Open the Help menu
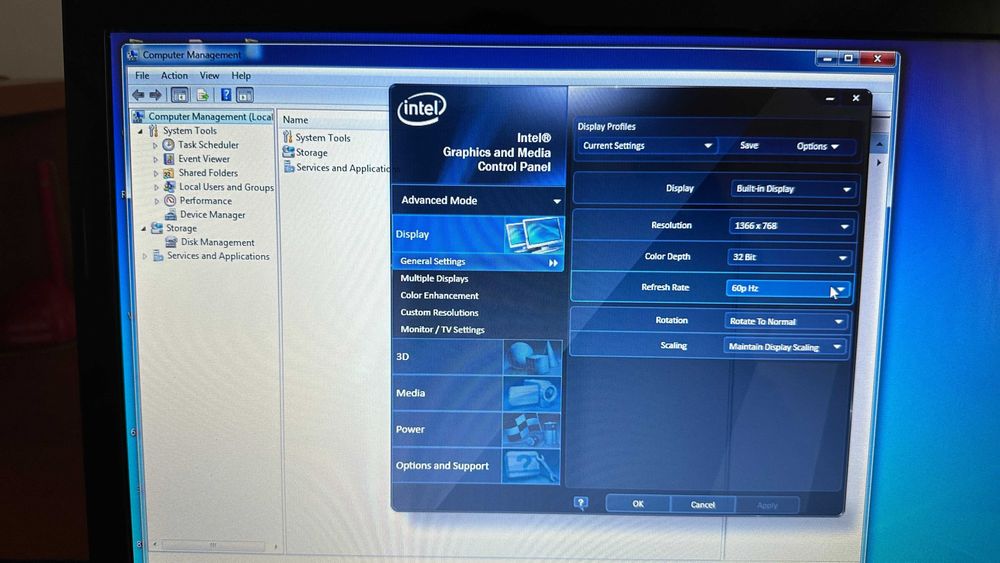This screenshot has width=1000, height=563. pos(241,75)
